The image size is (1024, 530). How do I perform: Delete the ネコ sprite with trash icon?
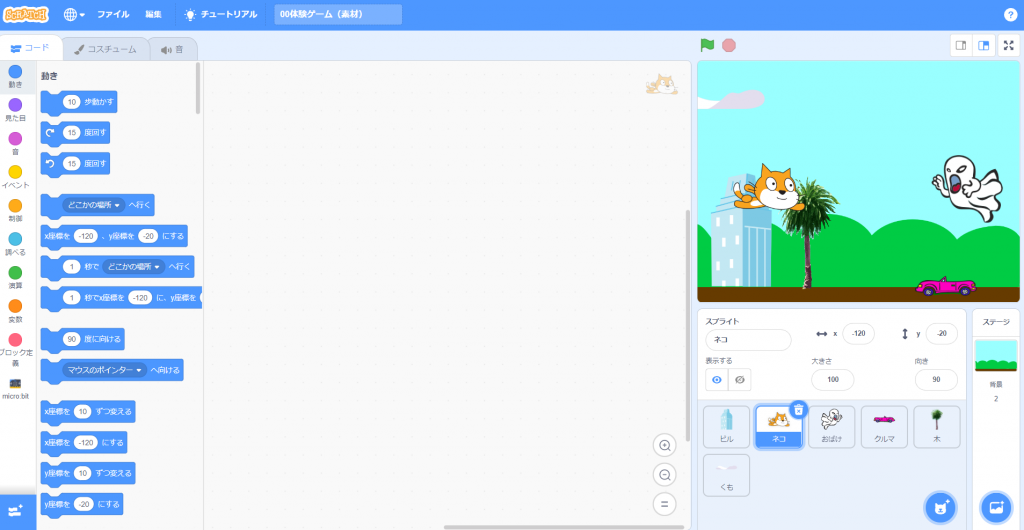coord(799,409)
